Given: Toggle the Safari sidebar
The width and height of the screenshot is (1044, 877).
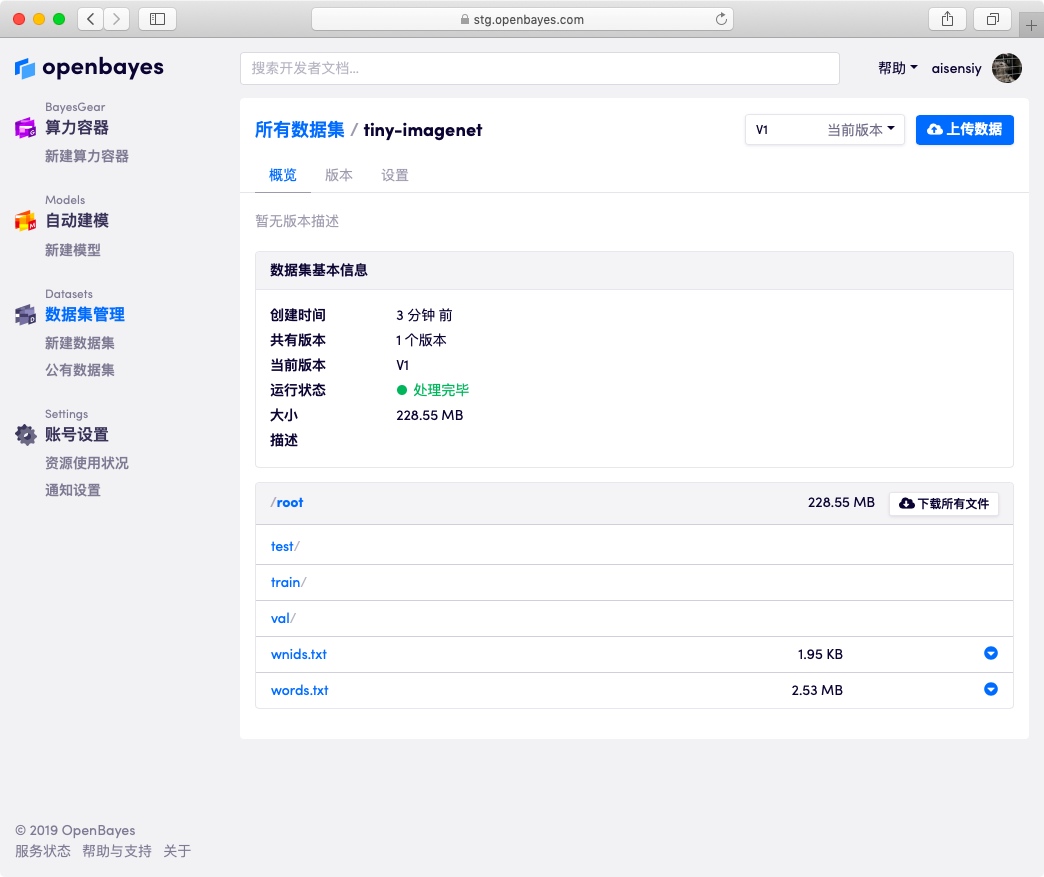Looking at the screenshot, I should coord(157,19).
